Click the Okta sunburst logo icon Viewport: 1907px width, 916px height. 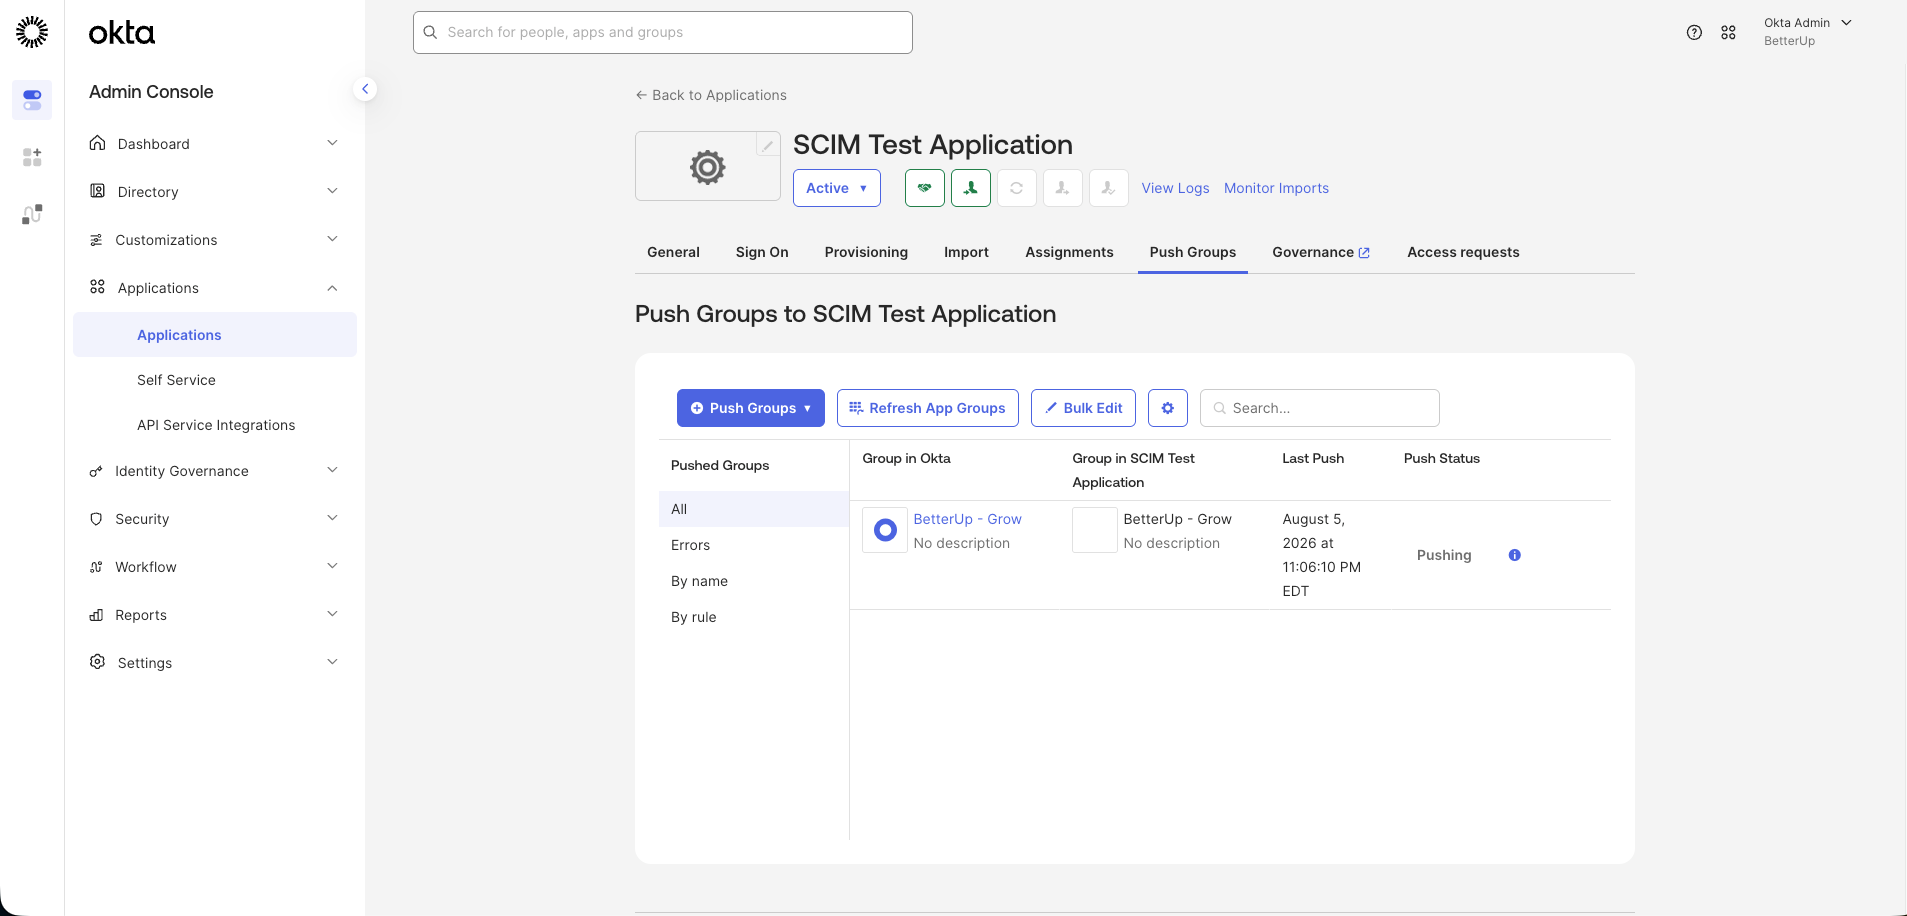[32, 32]
